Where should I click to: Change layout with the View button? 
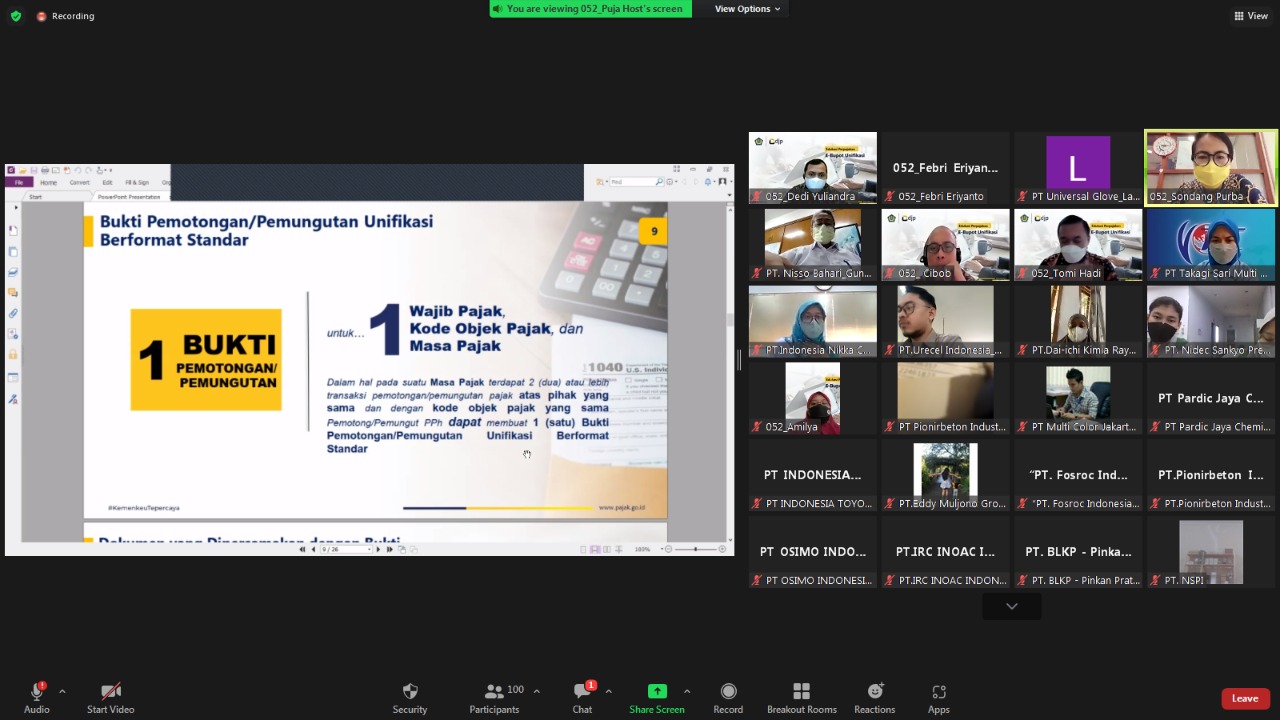click(x=1251, y=16)
